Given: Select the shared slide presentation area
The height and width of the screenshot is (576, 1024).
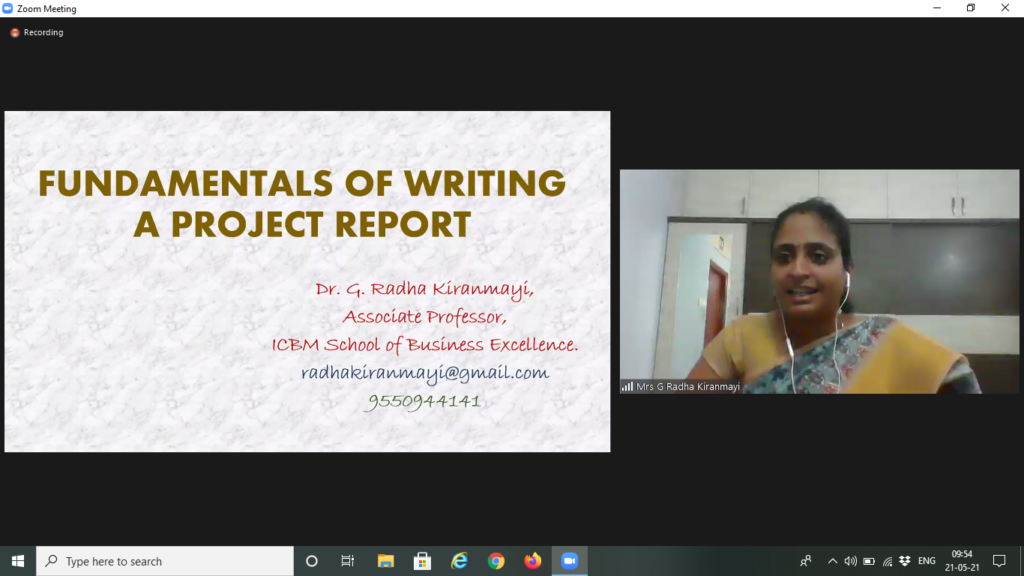Looking at the screenshot, I should pos(307,281).
